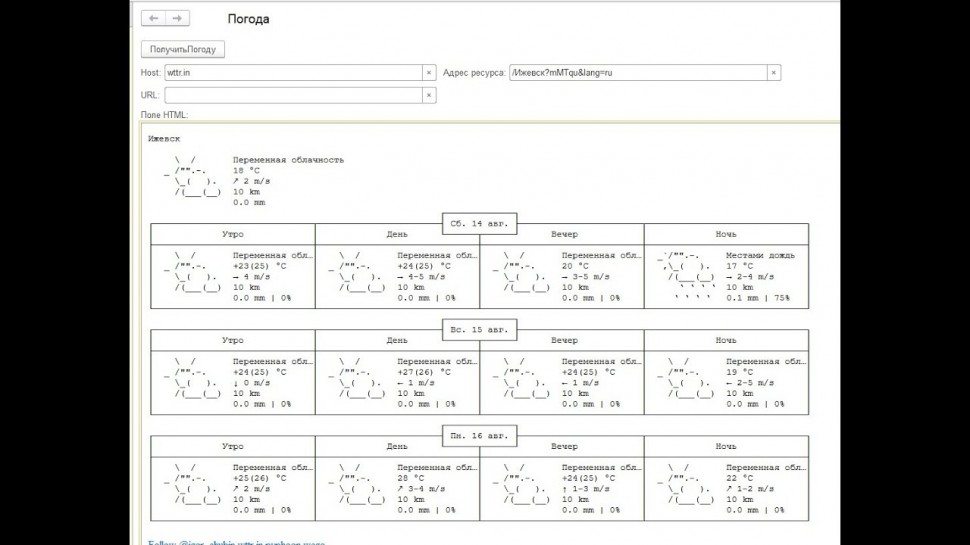Click the forward navigation arrow

point(176,19)
